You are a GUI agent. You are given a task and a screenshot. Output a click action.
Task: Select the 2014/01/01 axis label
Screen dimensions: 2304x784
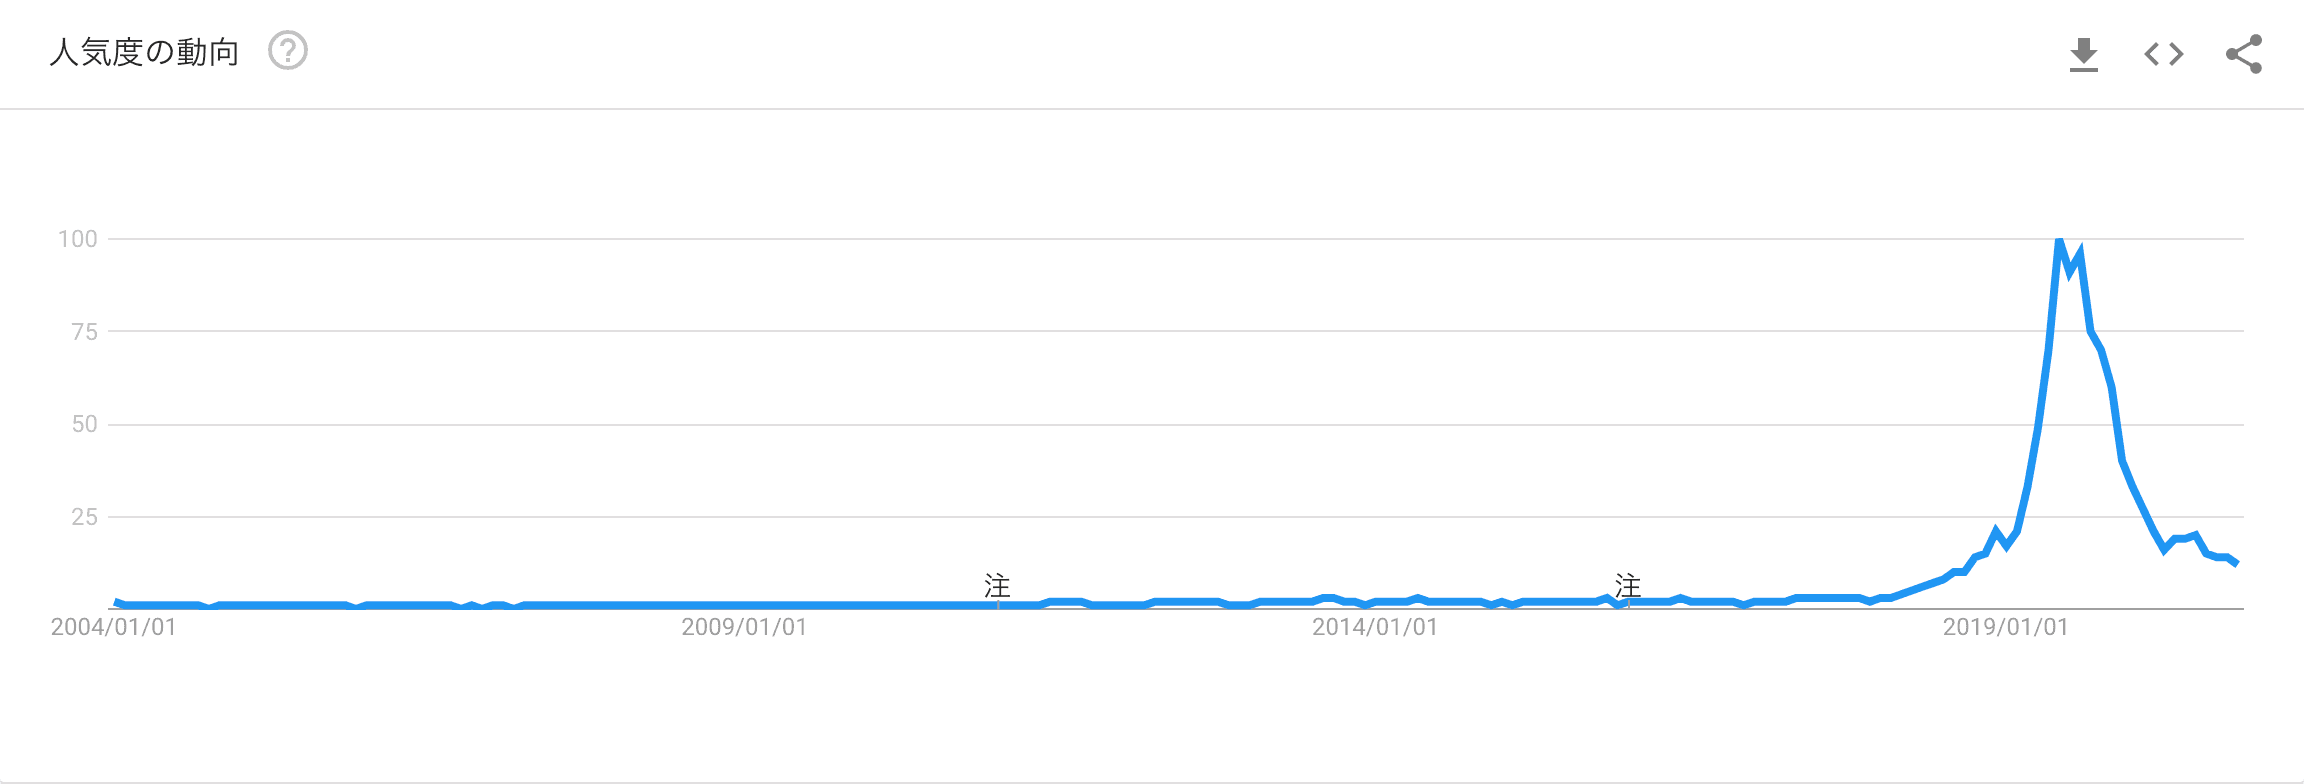tap(1375, 627)
